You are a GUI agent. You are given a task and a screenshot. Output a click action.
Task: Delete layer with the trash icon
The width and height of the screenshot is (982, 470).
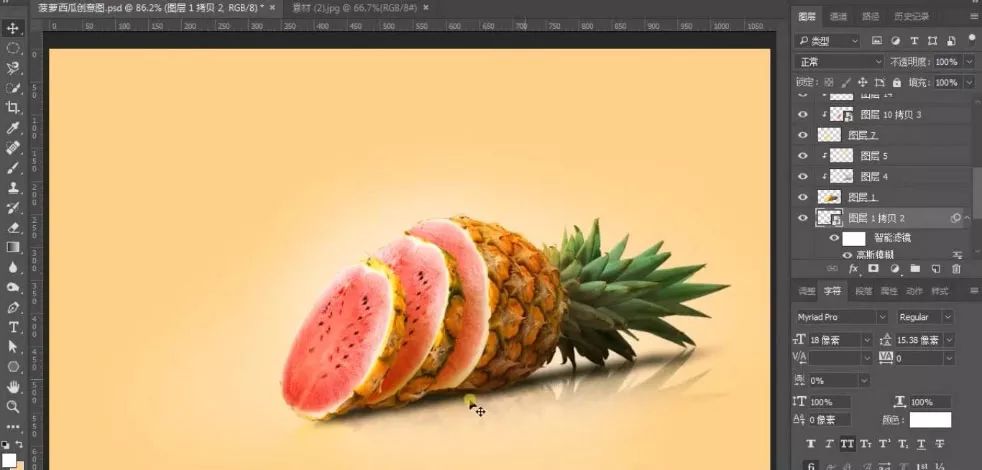956,269
